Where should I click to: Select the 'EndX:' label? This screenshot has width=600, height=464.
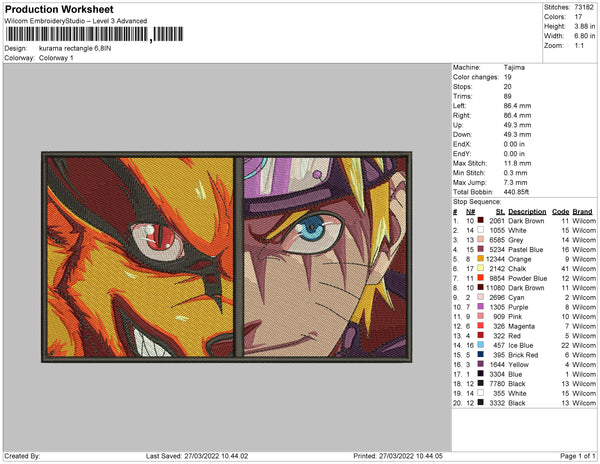coord(462,144)
